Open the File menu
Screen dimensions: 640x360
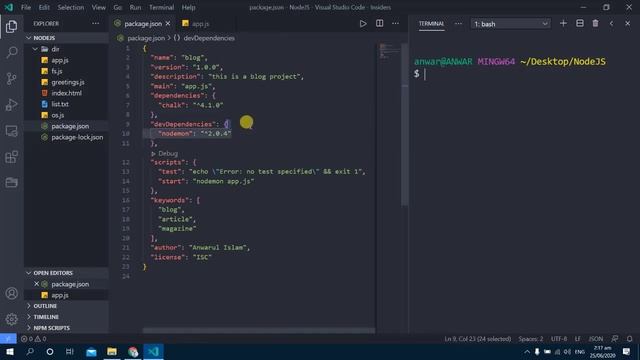click(26, 7)
